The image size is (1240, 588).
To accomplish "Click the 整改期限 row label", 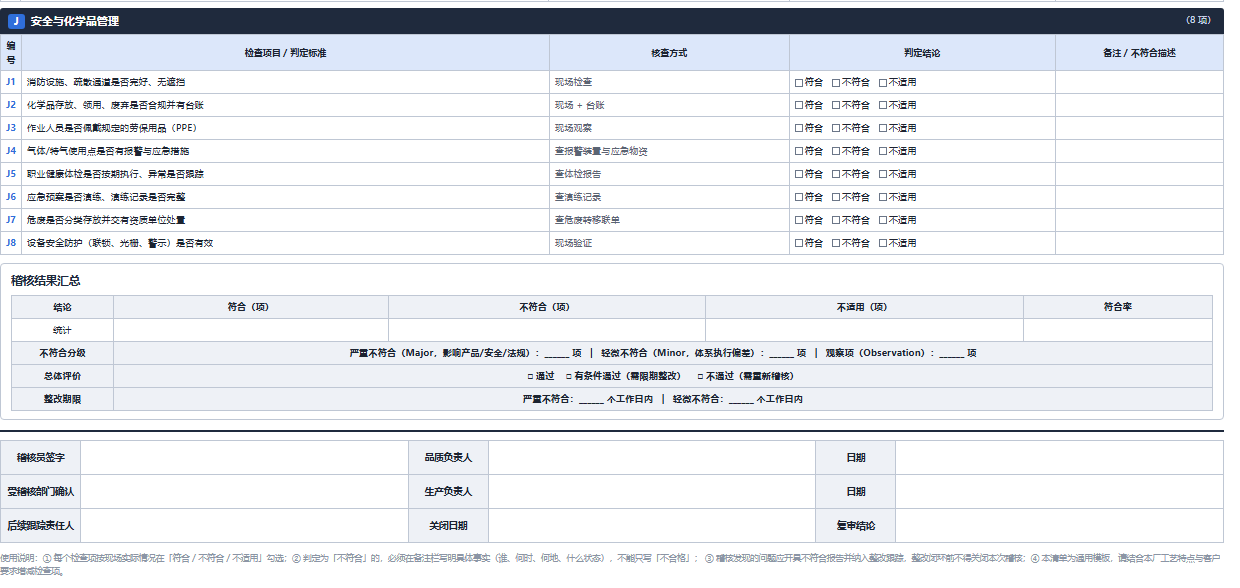I will pyautogui.click(x=62, y=399).
